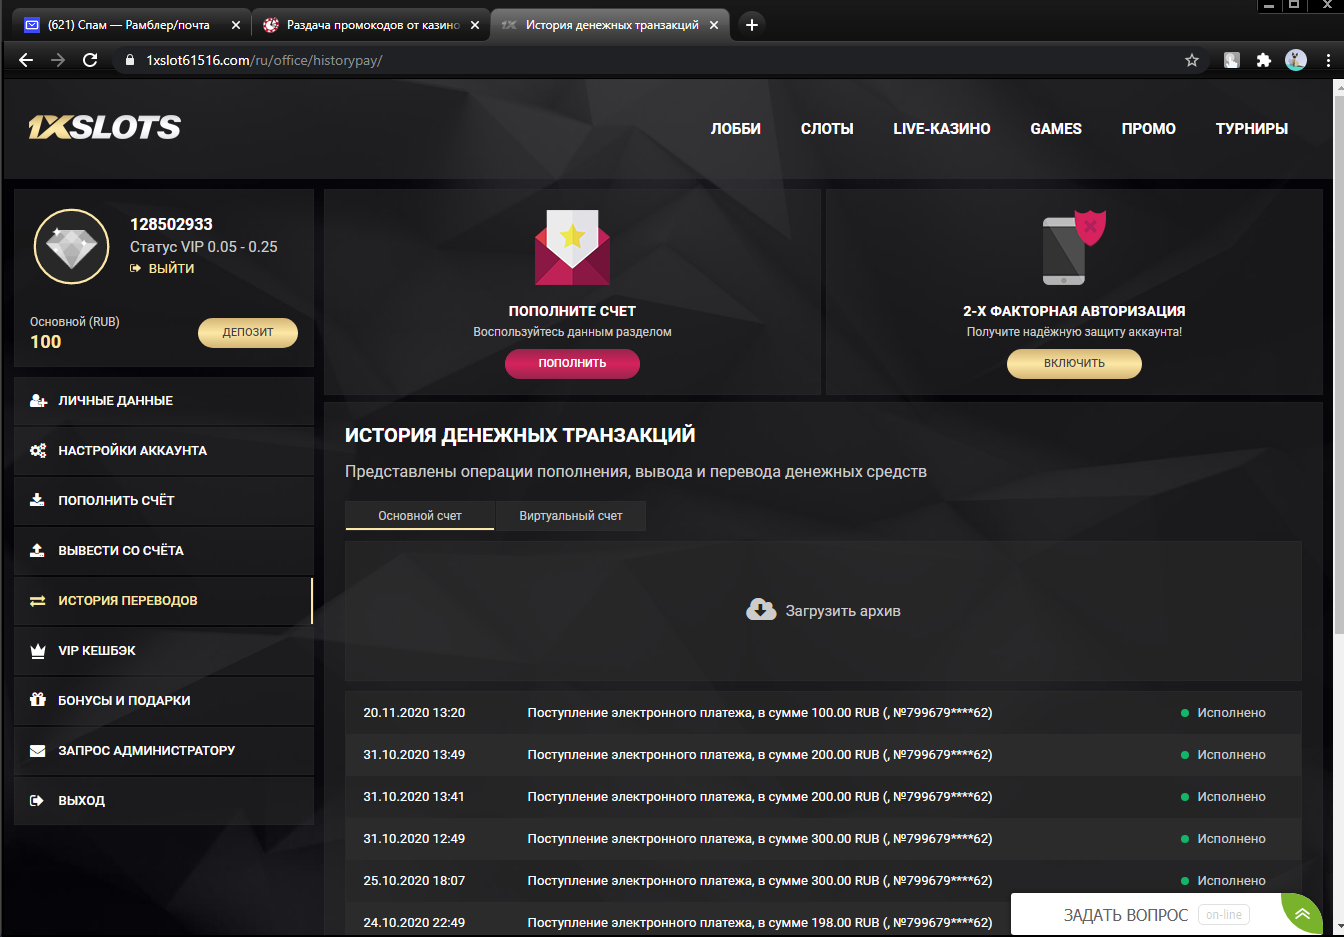Image resolution: width=1344 pixels, height=937 pixels.
Task: Open the Chrome three-dot menu
Action: [x=1328, y=60]
